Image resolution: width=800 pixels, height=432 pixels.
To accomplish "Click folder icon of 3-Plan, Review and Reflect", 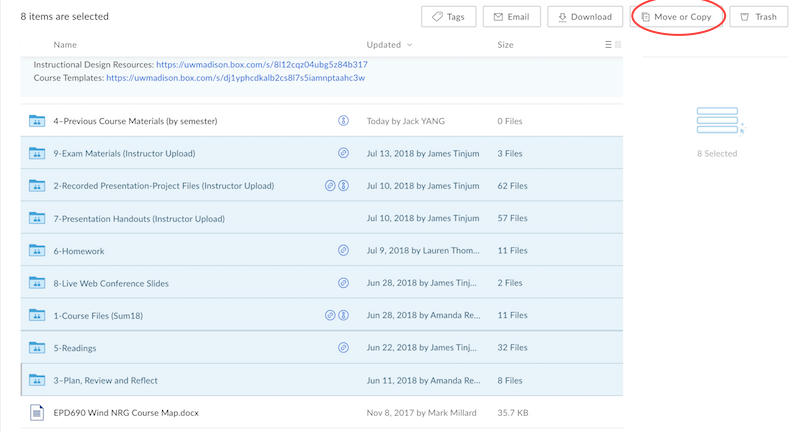I will (x=37, y=380).
